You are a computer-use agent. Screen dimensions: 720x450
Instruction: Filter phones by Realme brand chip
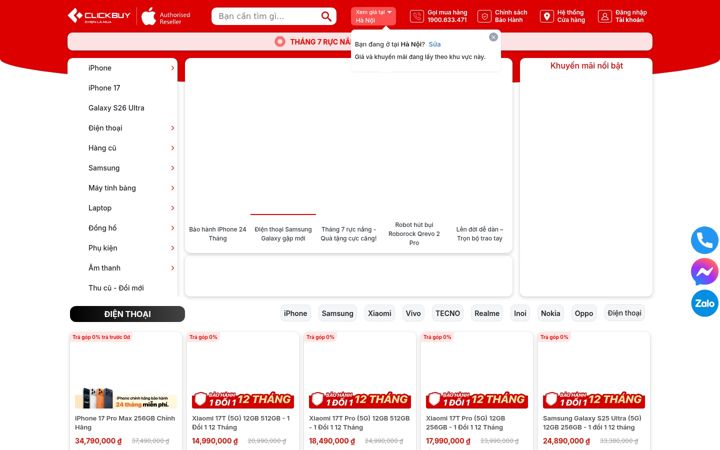point(487,313)
